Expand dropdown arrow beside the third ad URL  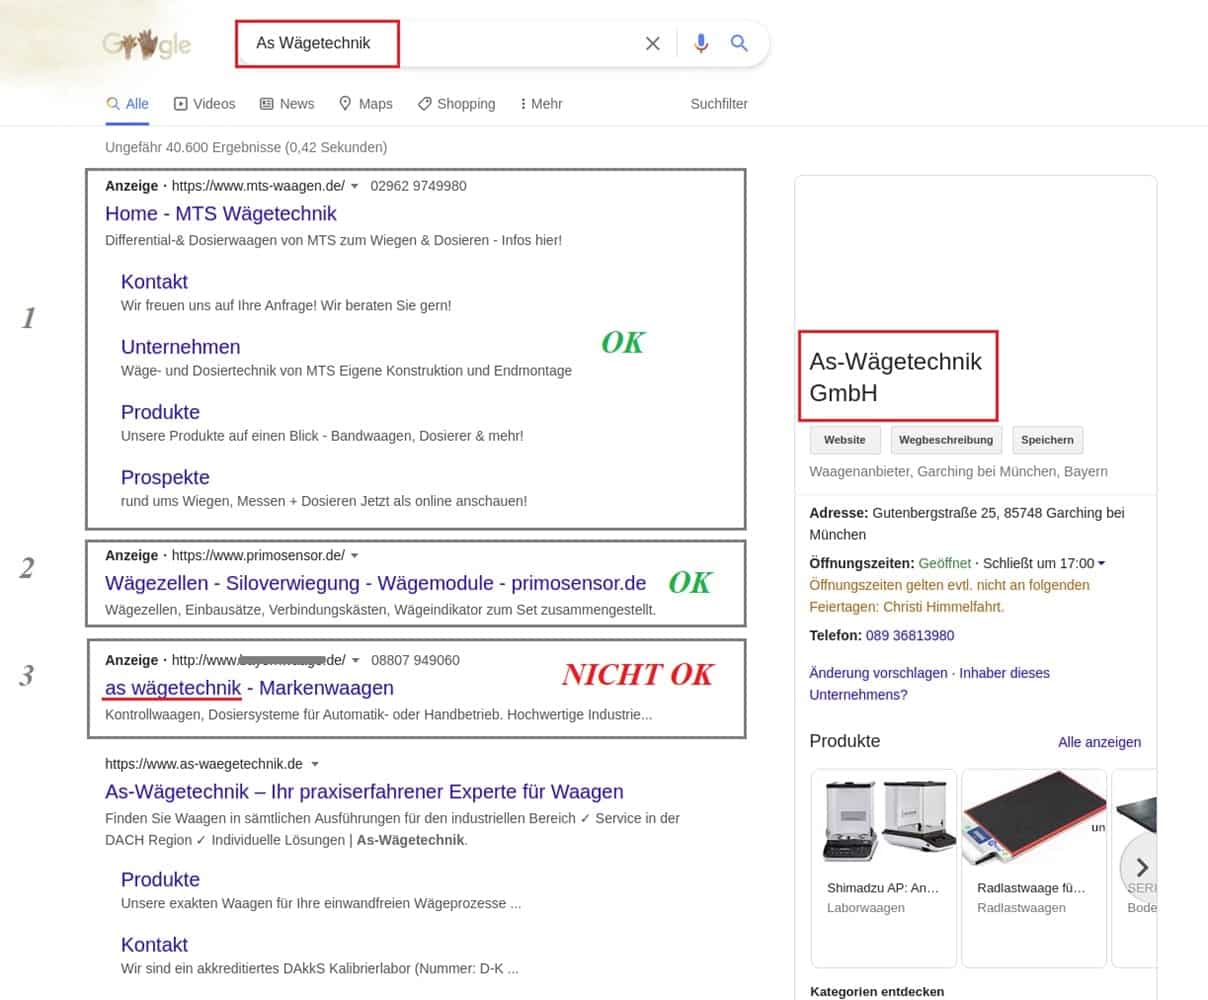click(x=356, y=661)
